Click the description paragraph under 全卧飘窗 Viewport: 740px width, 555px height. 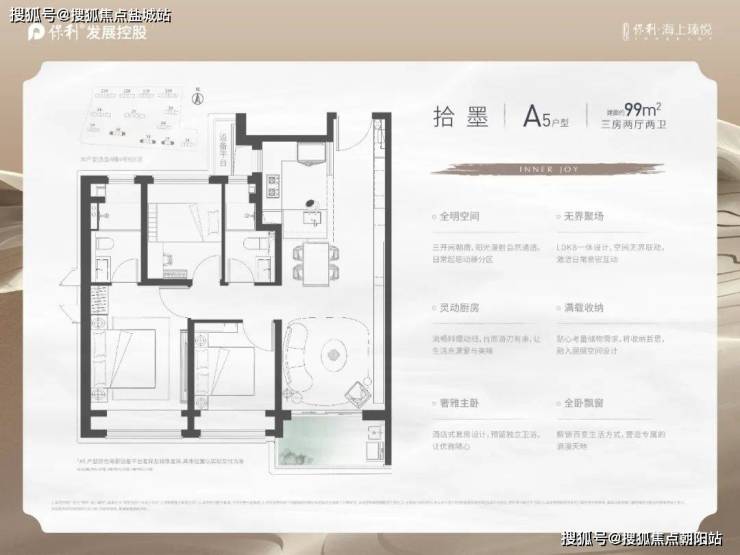[611, 440]
